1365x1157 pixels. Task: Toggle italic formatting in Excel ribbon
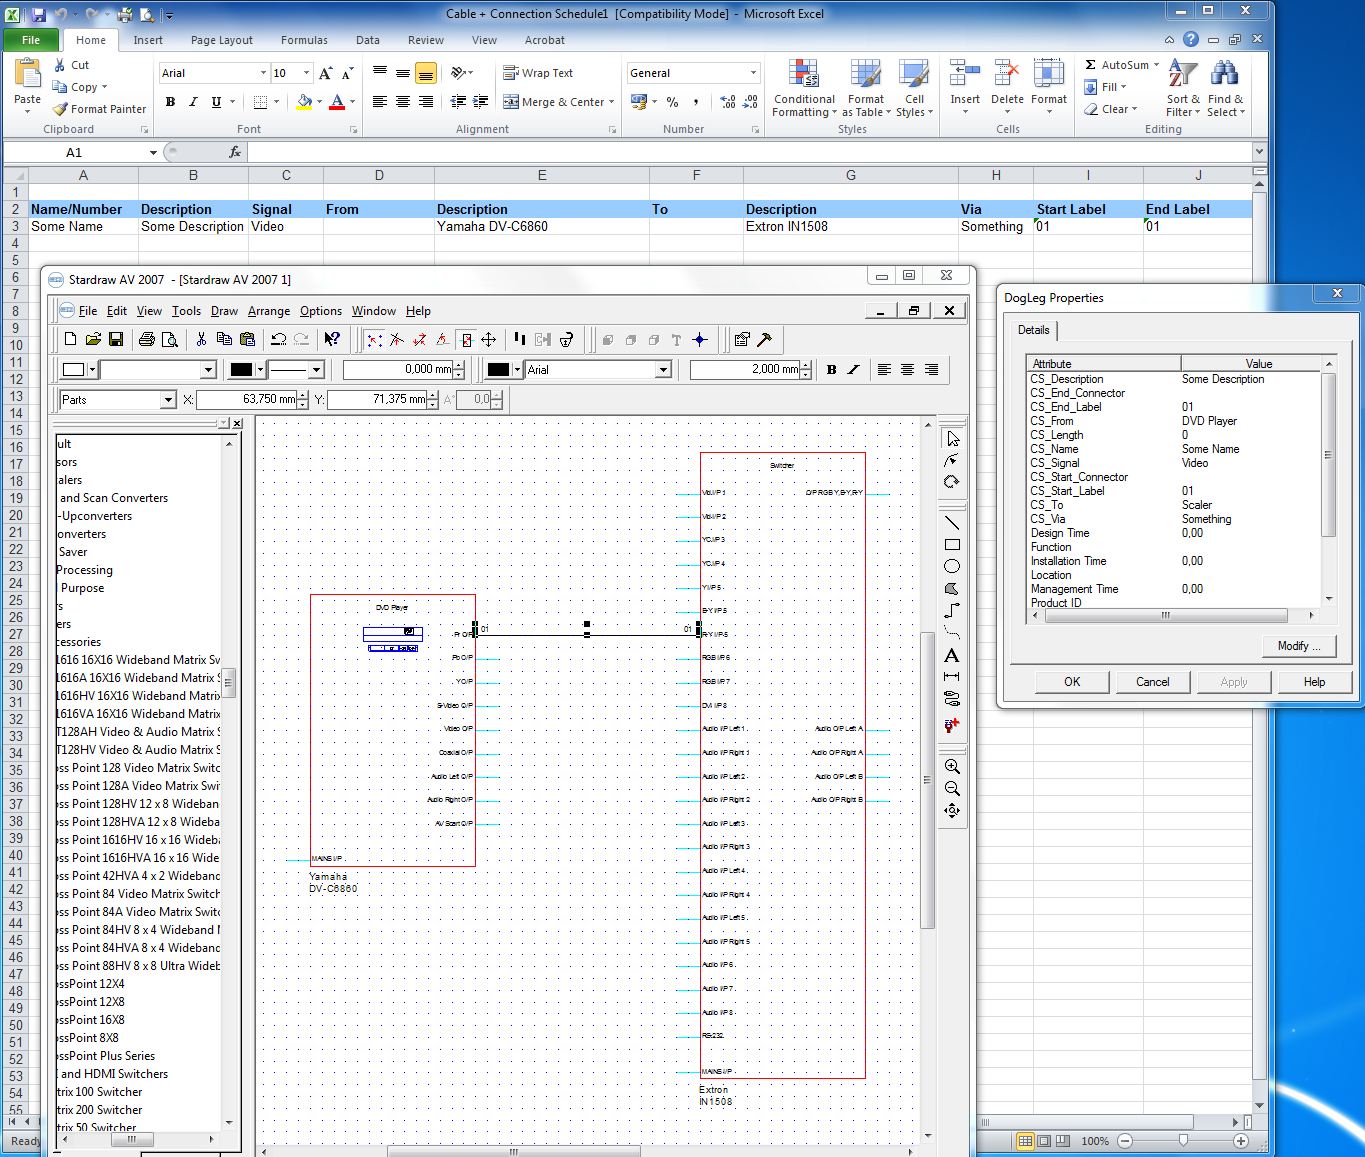click(x=193, y=102)
